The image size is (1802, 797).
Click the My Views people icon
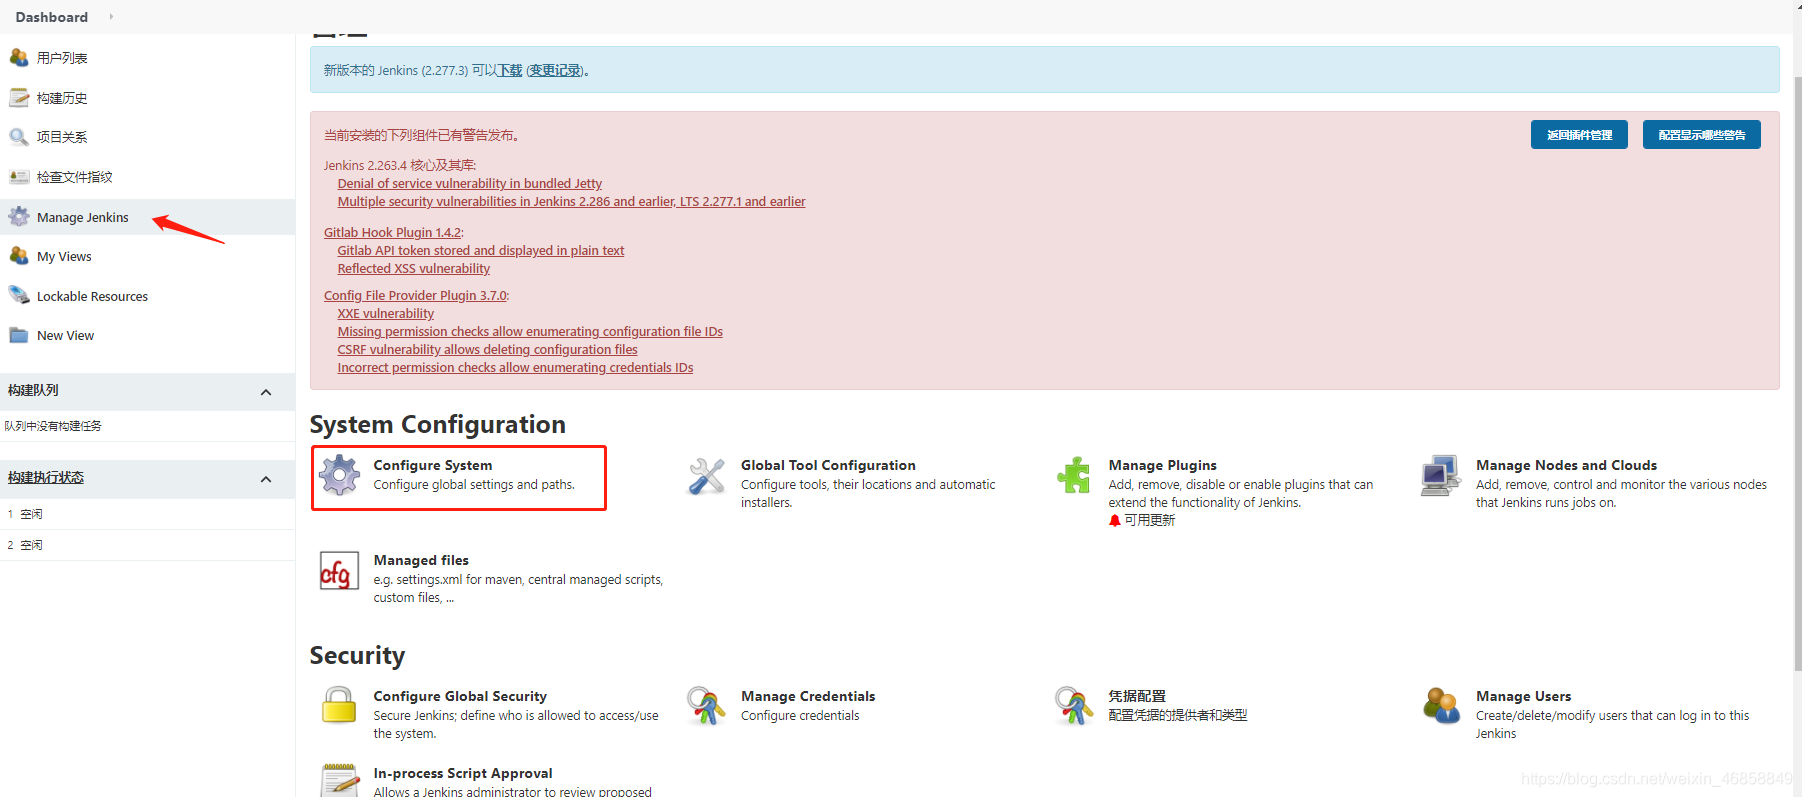(x=19, y=256)
